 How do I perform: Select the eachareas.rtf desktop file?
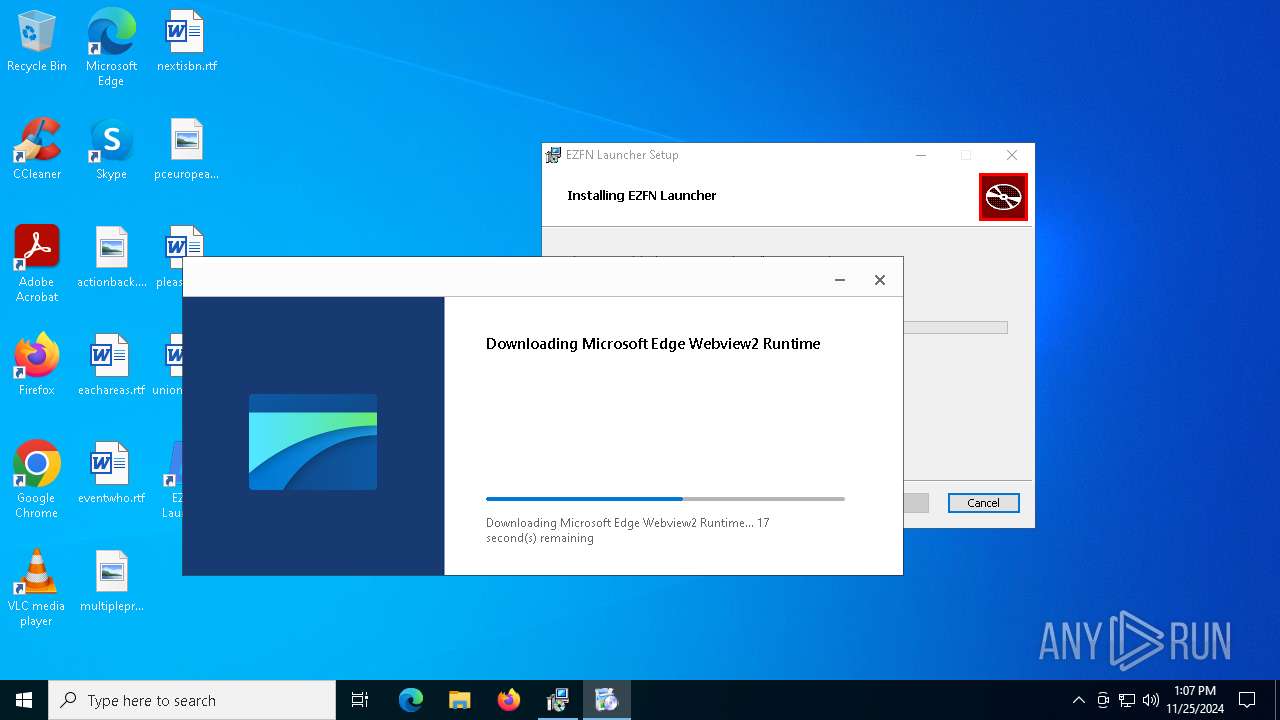pos(111,365)
